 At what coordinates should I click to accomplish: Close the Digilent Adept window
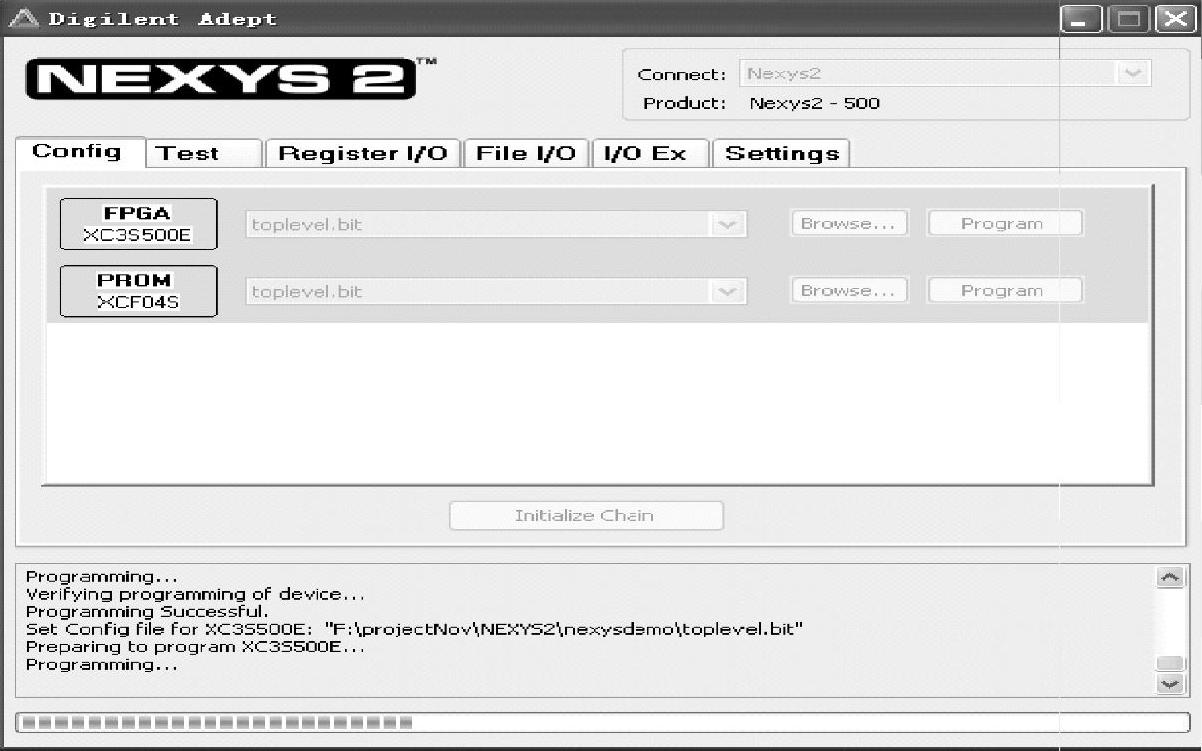pyautogui.click(x=1175, y=19)
